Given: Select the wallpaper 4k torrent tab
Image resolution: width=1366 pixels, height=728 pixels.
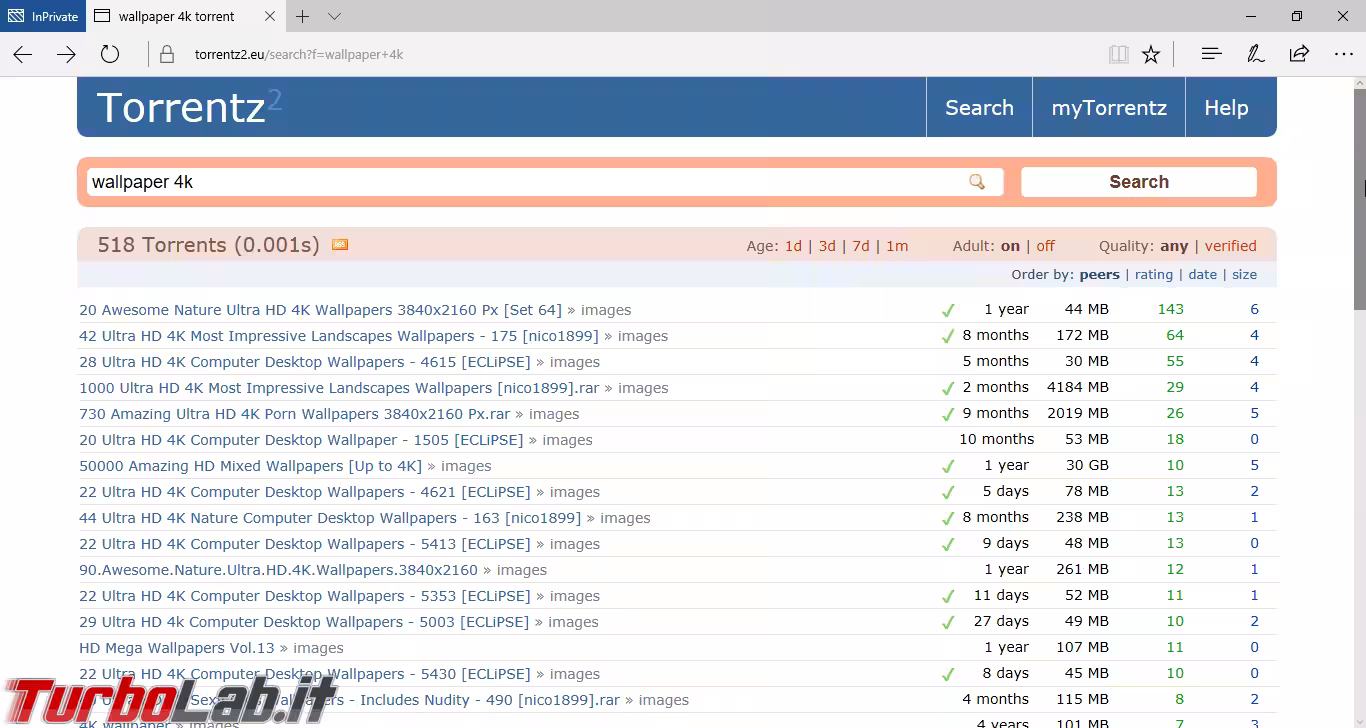Looking at the screenshot, I should tap(186, 16).
